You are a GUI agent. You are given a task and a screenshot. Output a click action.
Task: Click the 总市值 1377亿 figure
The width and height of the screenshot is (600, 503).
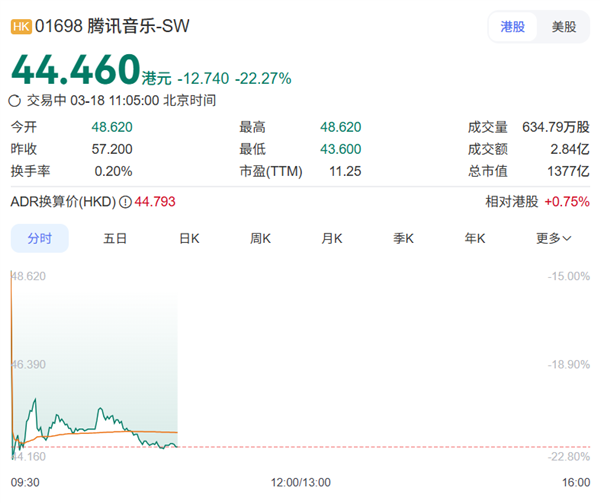[566, 170]
